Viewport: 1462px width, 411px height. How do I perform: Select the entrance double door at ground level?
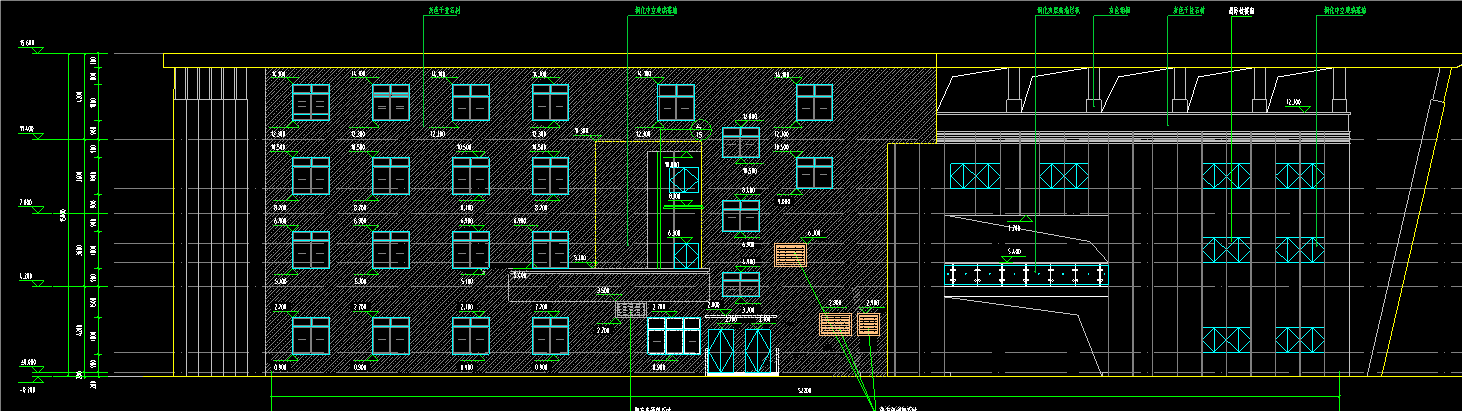(743, 350)
